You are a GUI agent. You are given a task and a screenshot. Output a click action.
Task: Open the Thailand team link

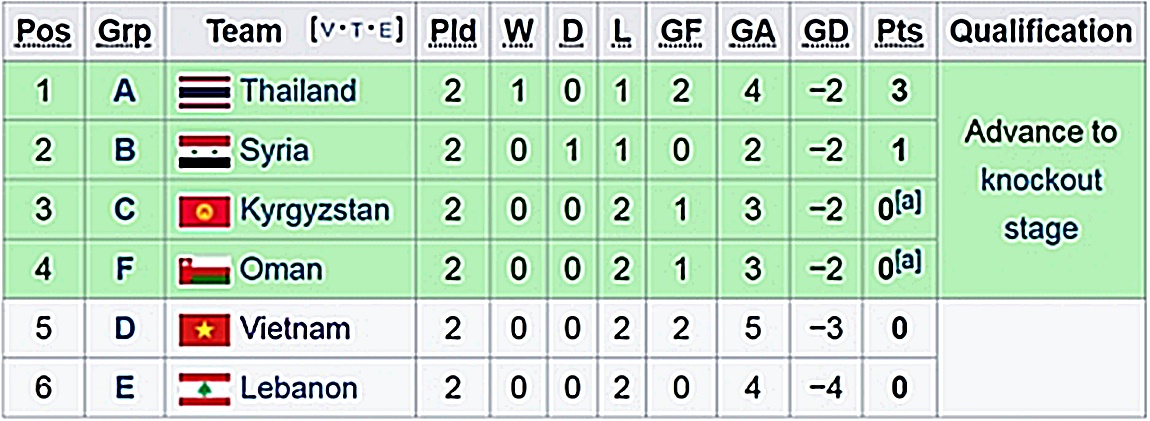coord(298,91)
